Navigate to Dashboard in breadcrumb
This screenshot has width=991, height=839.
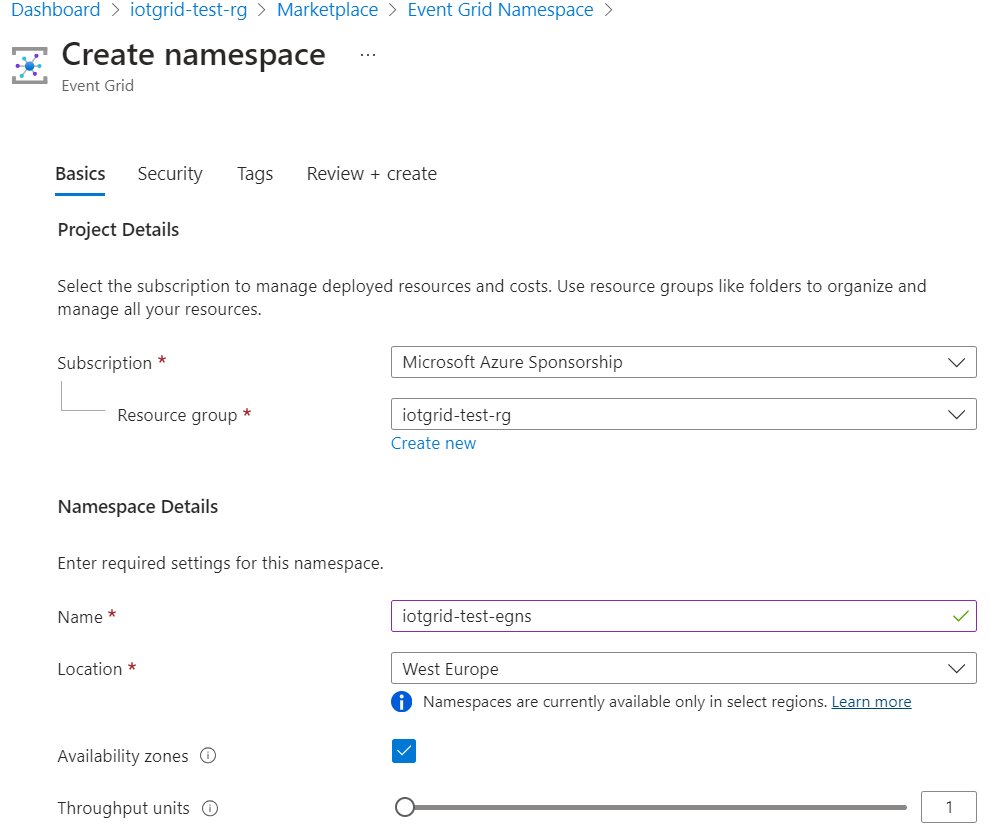(56, 10)
